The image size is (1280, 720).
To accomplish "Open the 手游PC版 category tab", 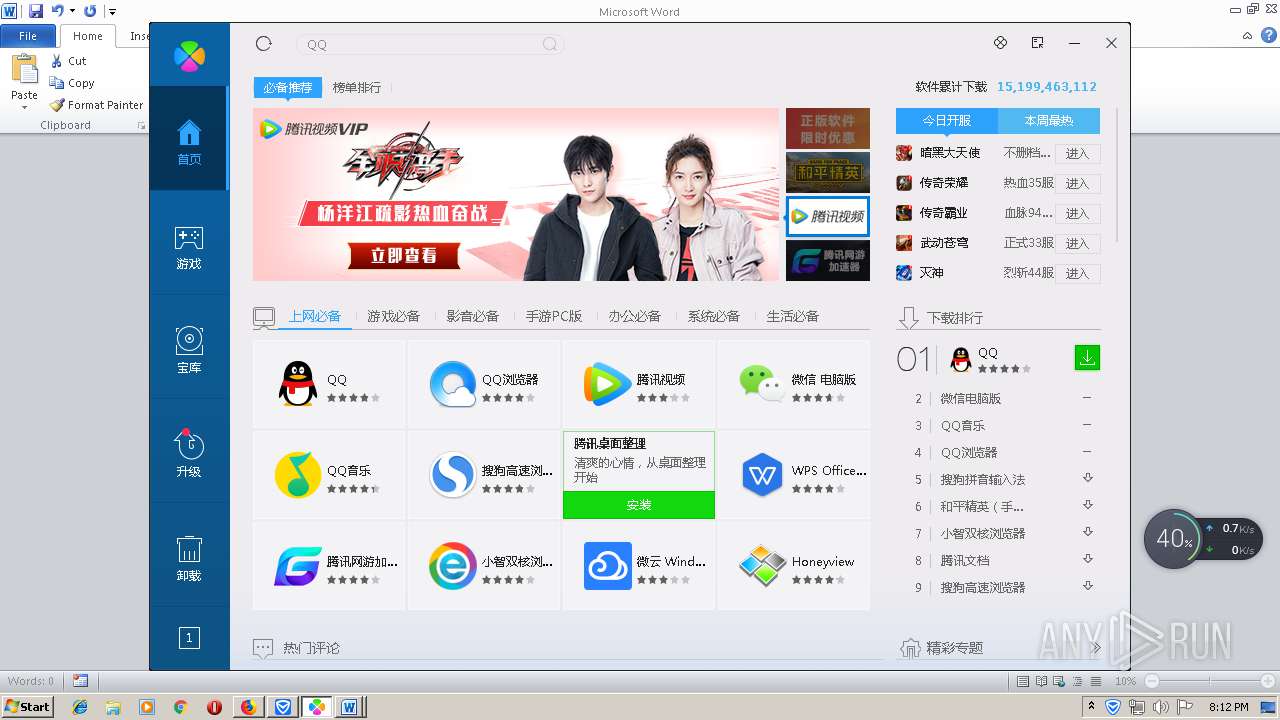I will 554,316.
